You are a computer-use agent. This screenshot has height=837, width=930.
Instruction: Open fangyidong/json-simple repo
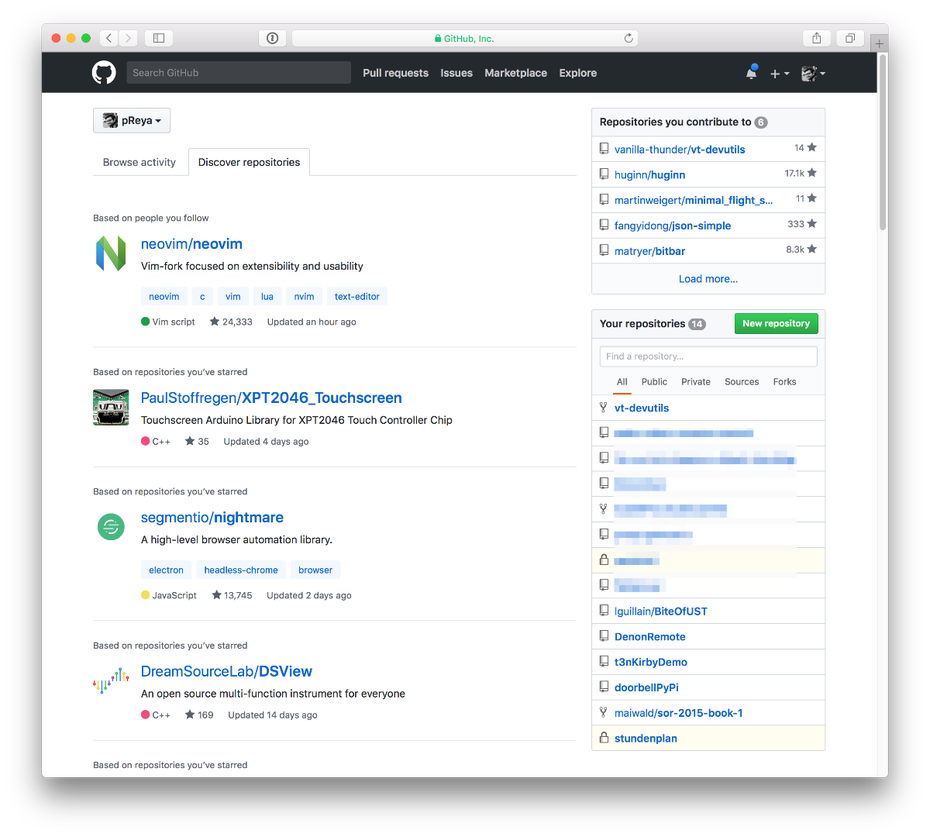point(673,226)
